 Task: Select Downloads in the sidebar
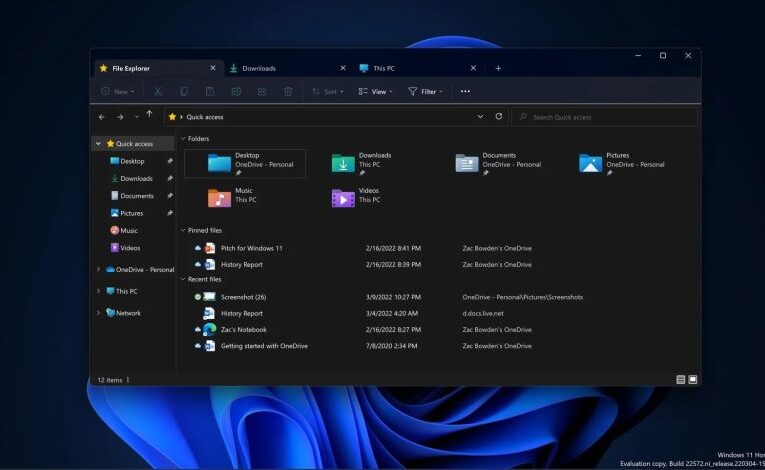tap(136, 179)
